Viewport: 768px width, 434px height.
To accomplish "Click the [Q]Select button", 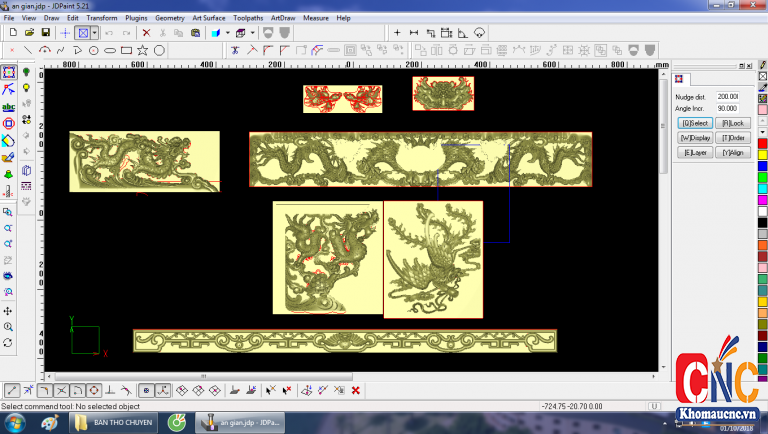I will [694, 122].
